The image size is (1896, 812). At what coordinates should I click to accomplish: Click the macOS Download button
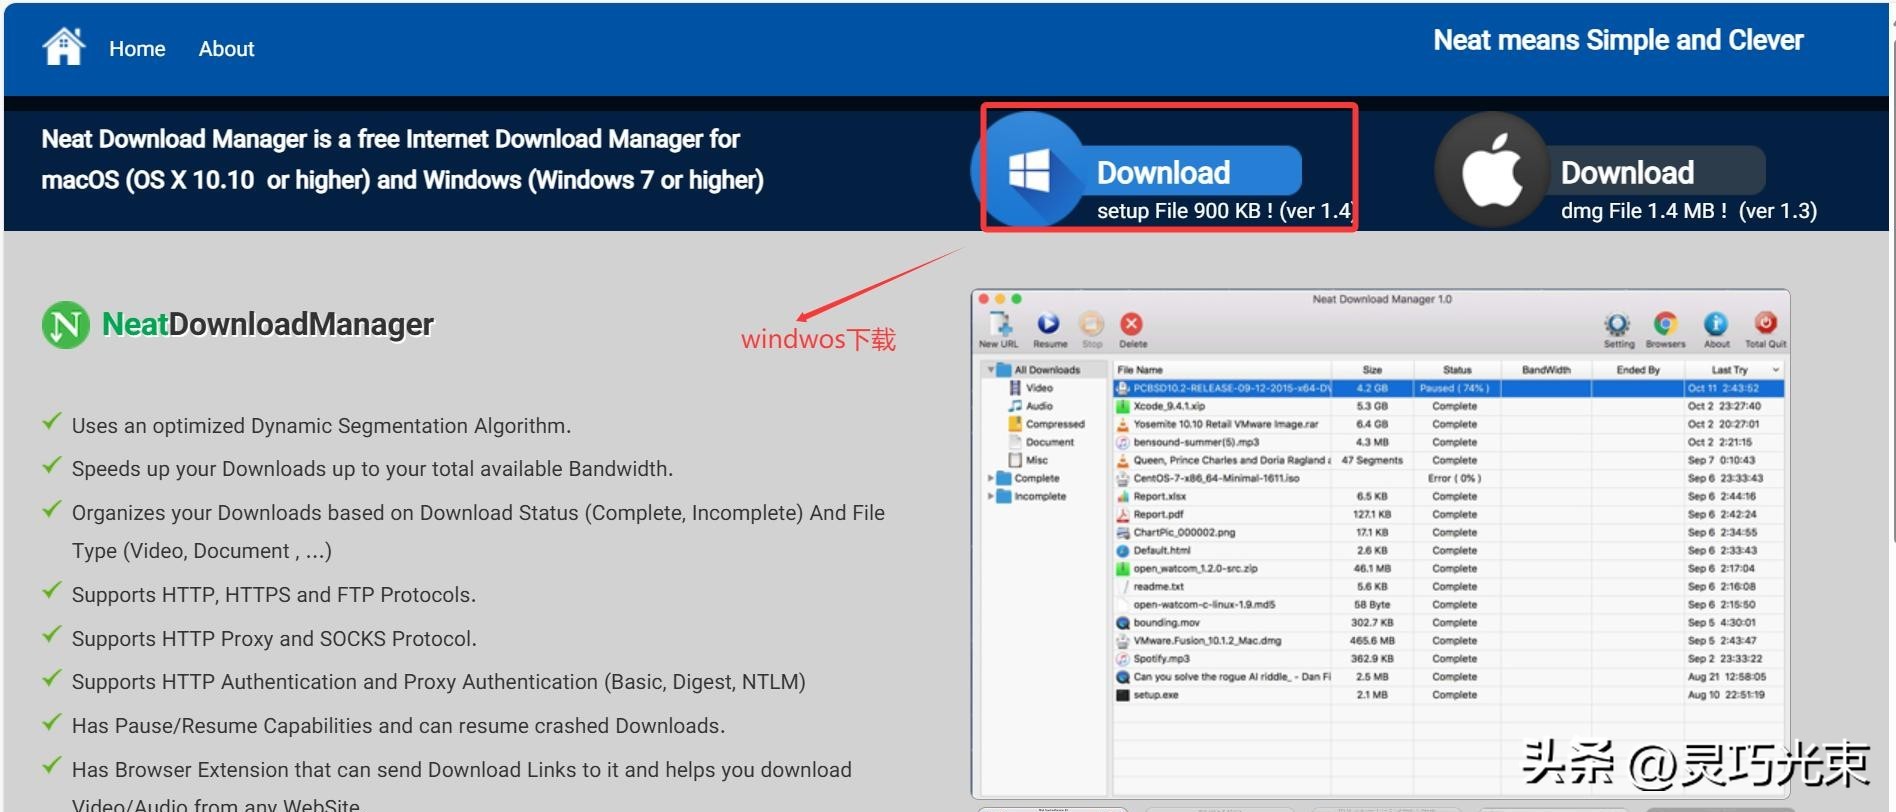(1627, 172)
